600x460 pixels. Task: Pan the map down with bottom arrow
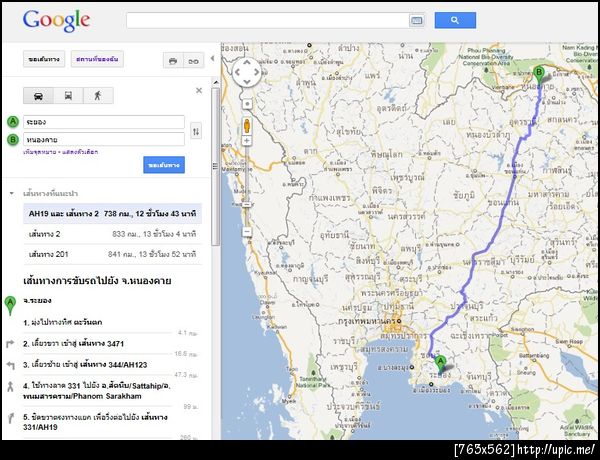coord(247,82)
